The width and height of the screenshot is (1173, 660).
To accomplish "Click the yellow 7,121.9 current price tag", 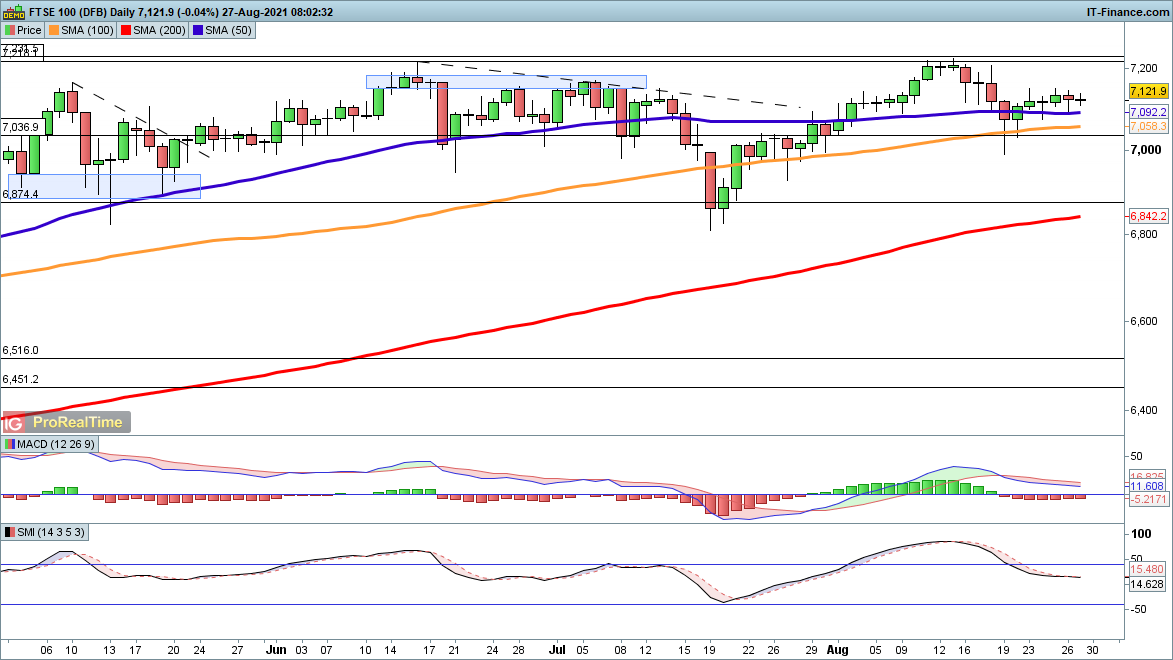I will click(1148, 91).
